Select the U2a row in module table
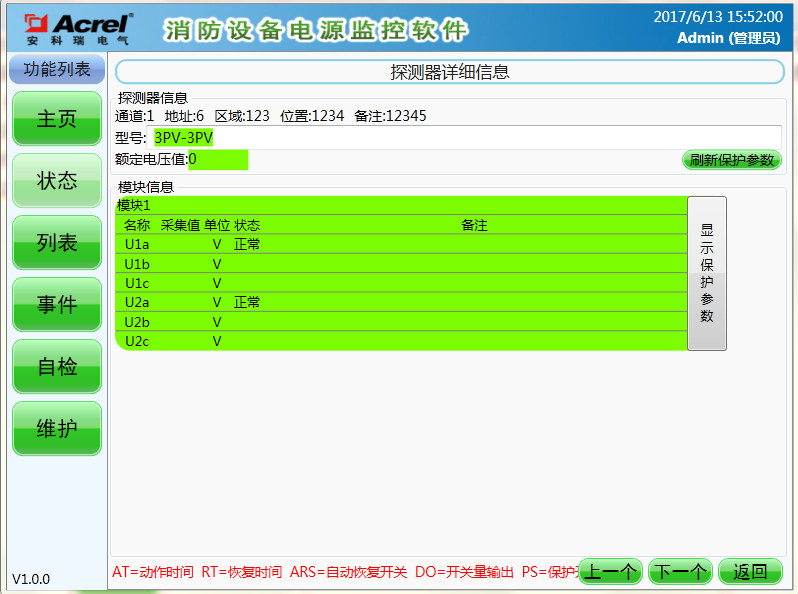The image size is (798, 594). (400, 302)
